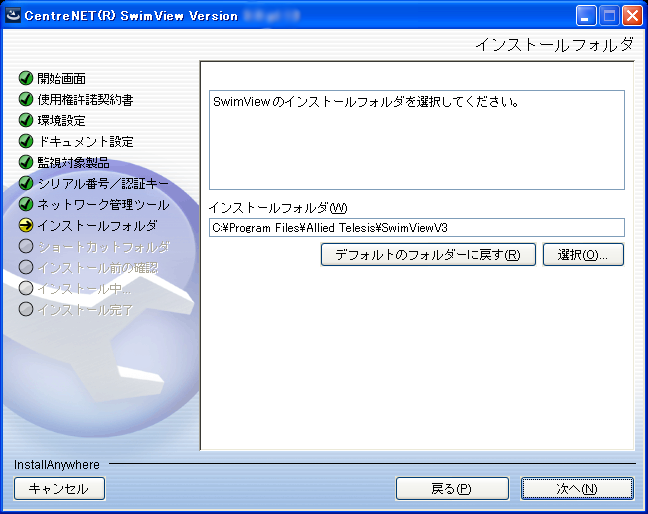Click the デフォルトのフォルダーに戻す(R) button
This screenshot has width=648, height=514.
point(428,255)
